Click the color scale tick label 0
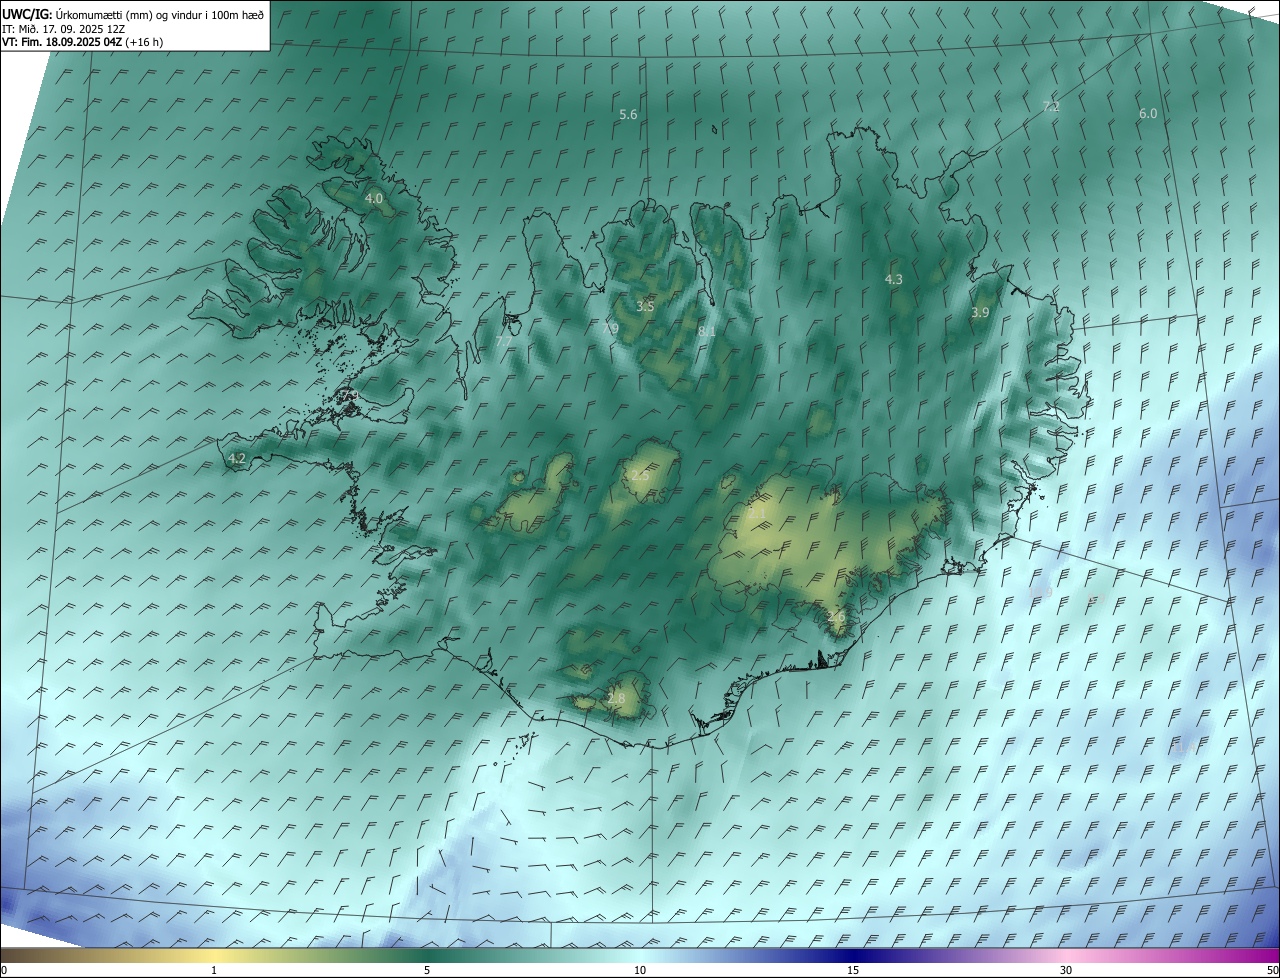The height and width of the screenshot is (978, 1280). pyautogui.click(x=4, y=970)
